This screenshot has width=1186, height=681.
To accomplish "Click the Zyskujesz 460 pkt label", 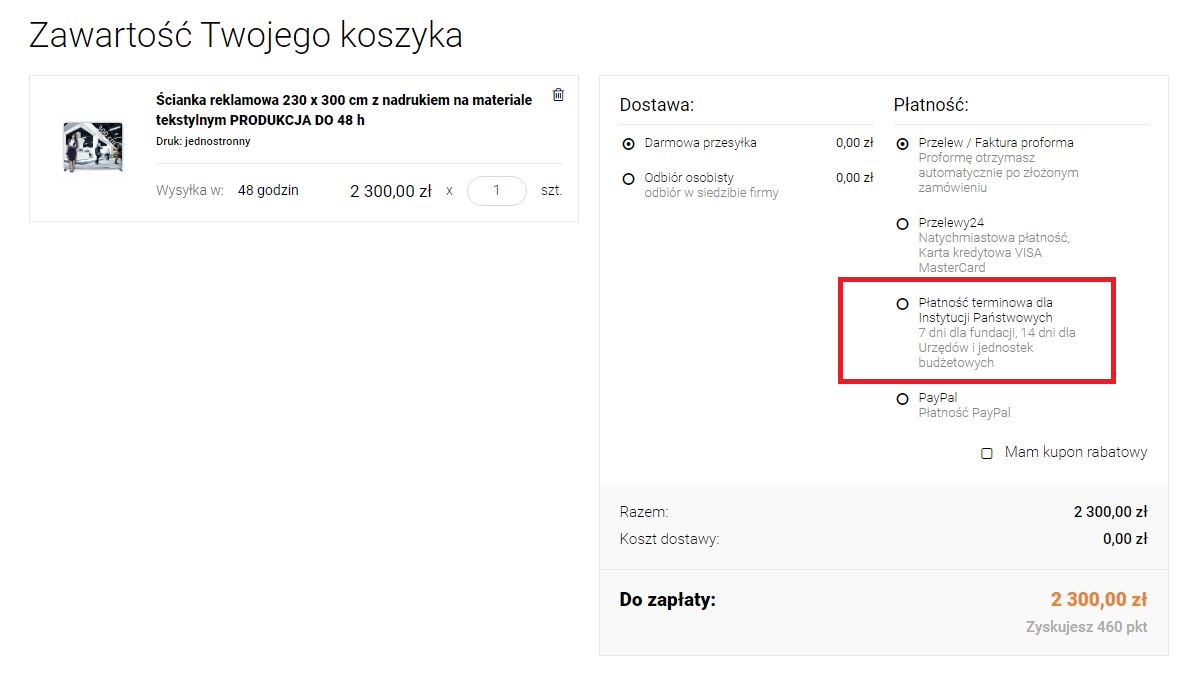I will (x=1088, y=629).
